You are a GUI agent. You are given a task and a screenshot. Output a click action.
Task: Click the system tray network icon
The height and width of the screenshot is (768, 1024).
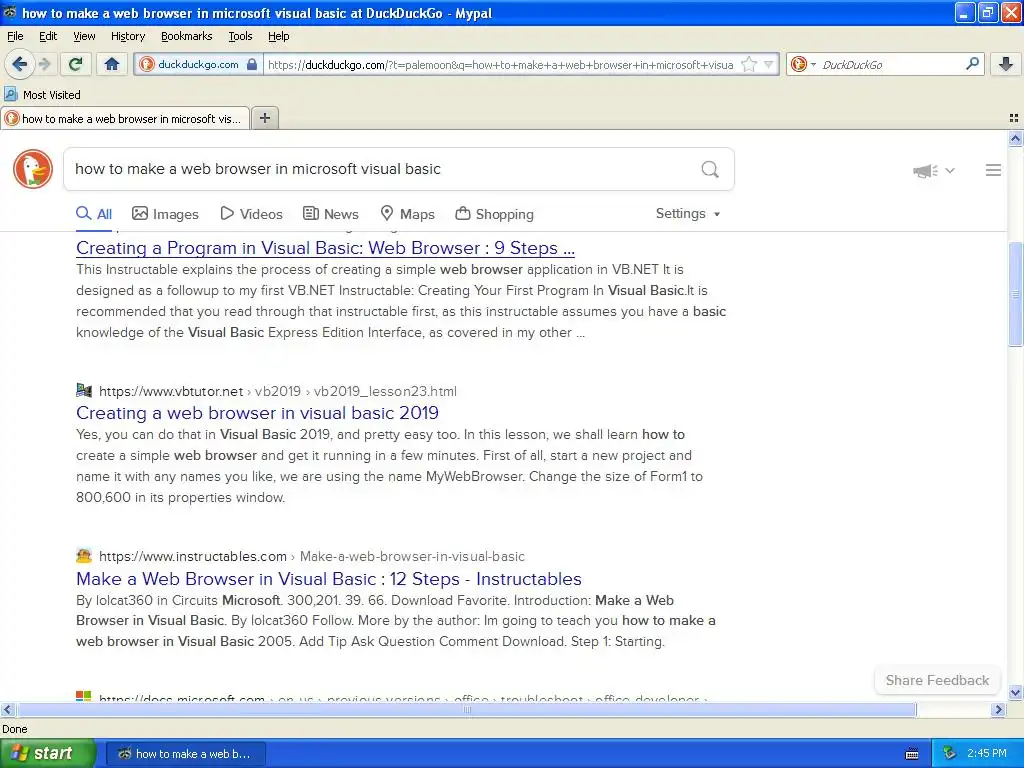click(x=950, y=753)
